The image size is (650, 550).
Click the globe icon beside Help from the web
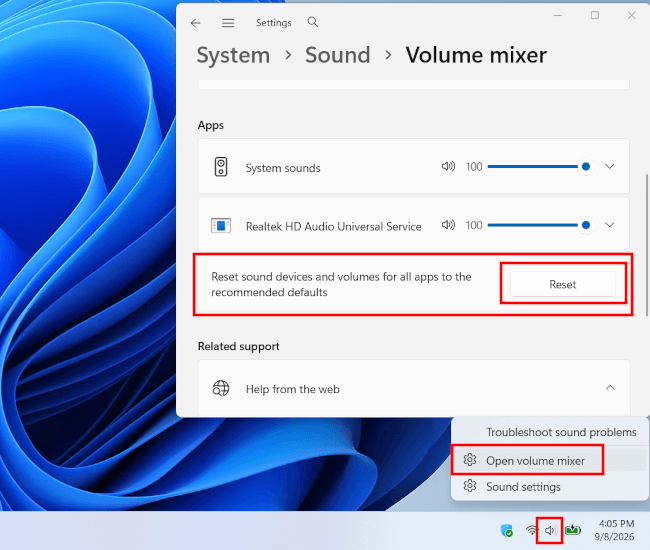(x=221, y=388)
